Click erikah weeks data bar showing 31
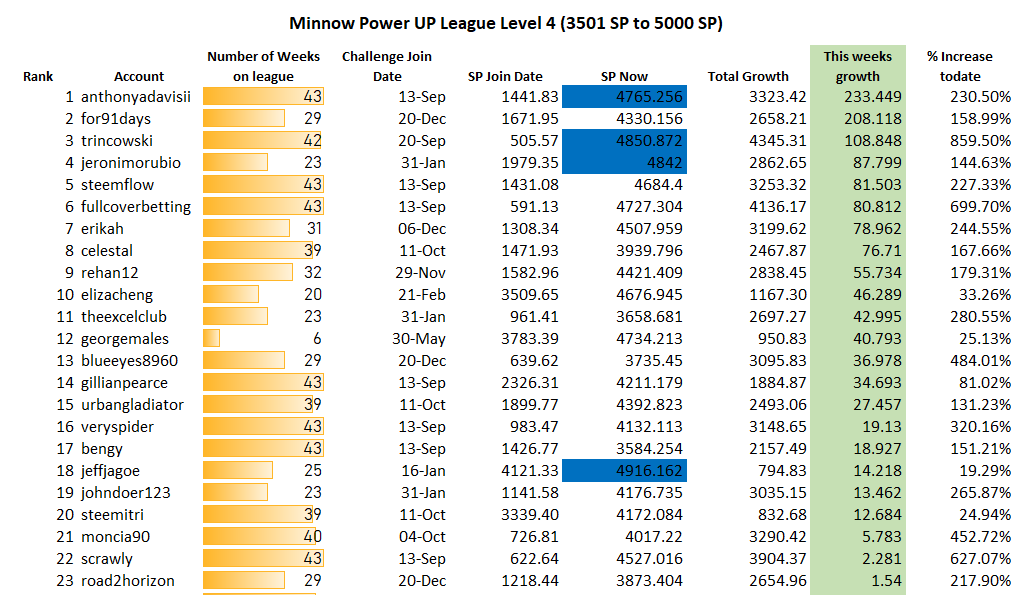The height and width of the screenshot is (595, 1015). 246,229
